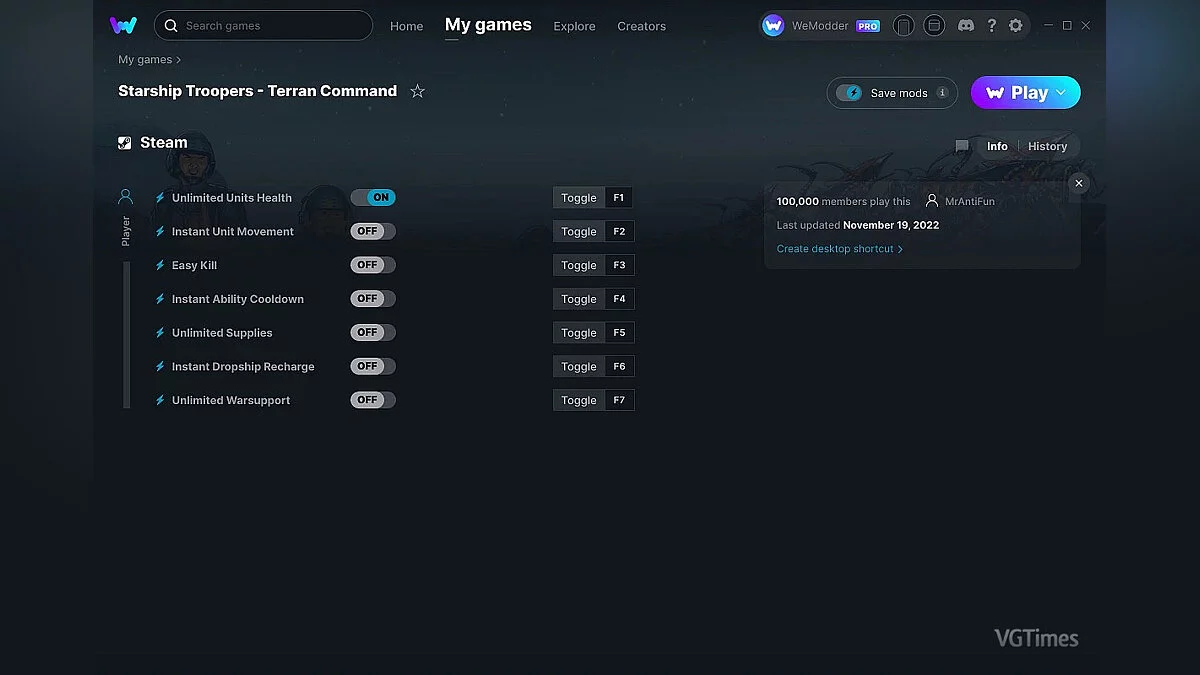
Task: Close the info panel
Action: pyautogui.click(x=1078, y=184)
